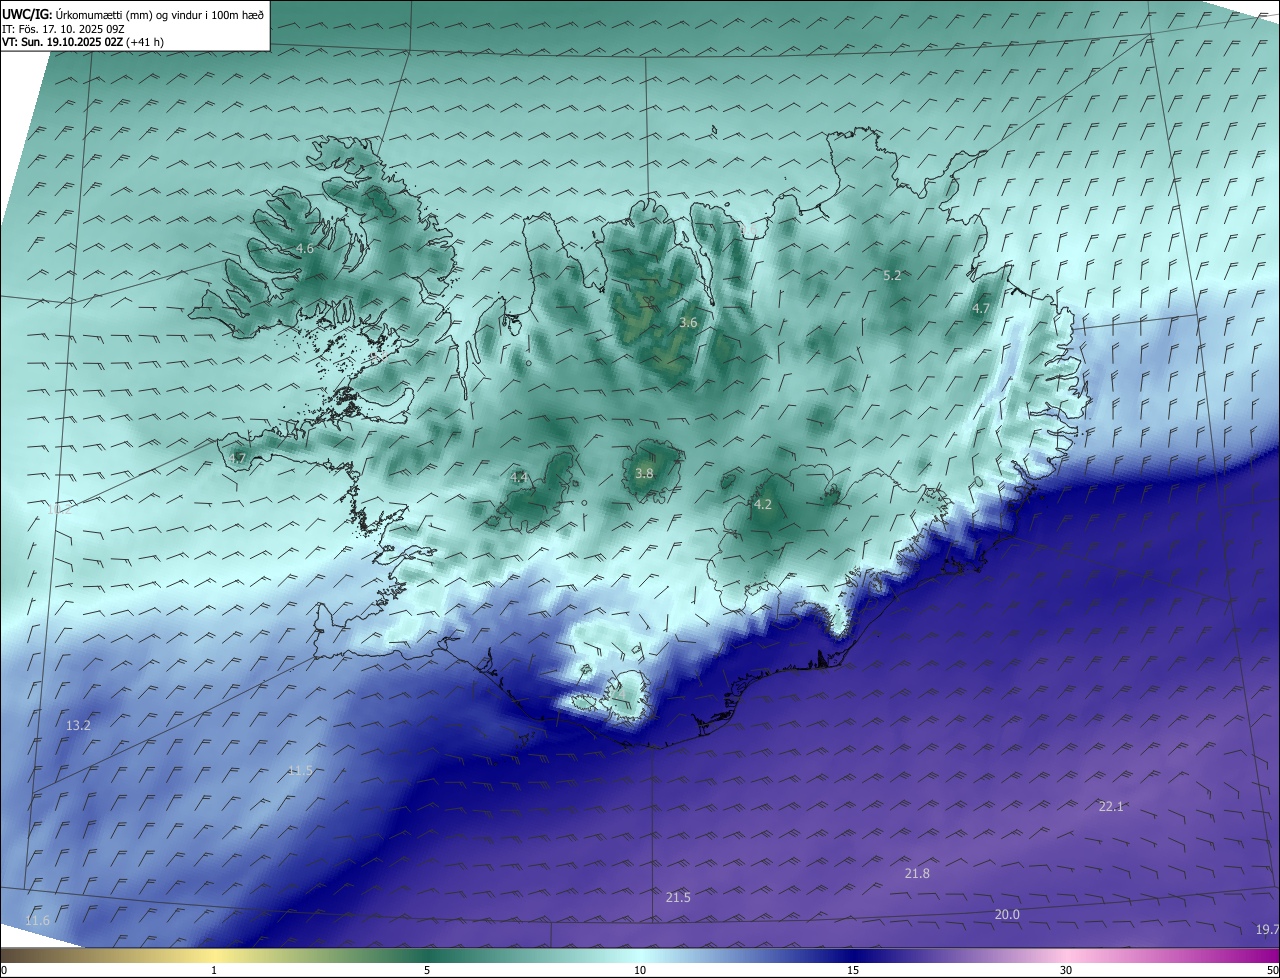Screen dimensions: 1280x978
Task: Click the '15' tick on the color scale
Action: [853, 970]
